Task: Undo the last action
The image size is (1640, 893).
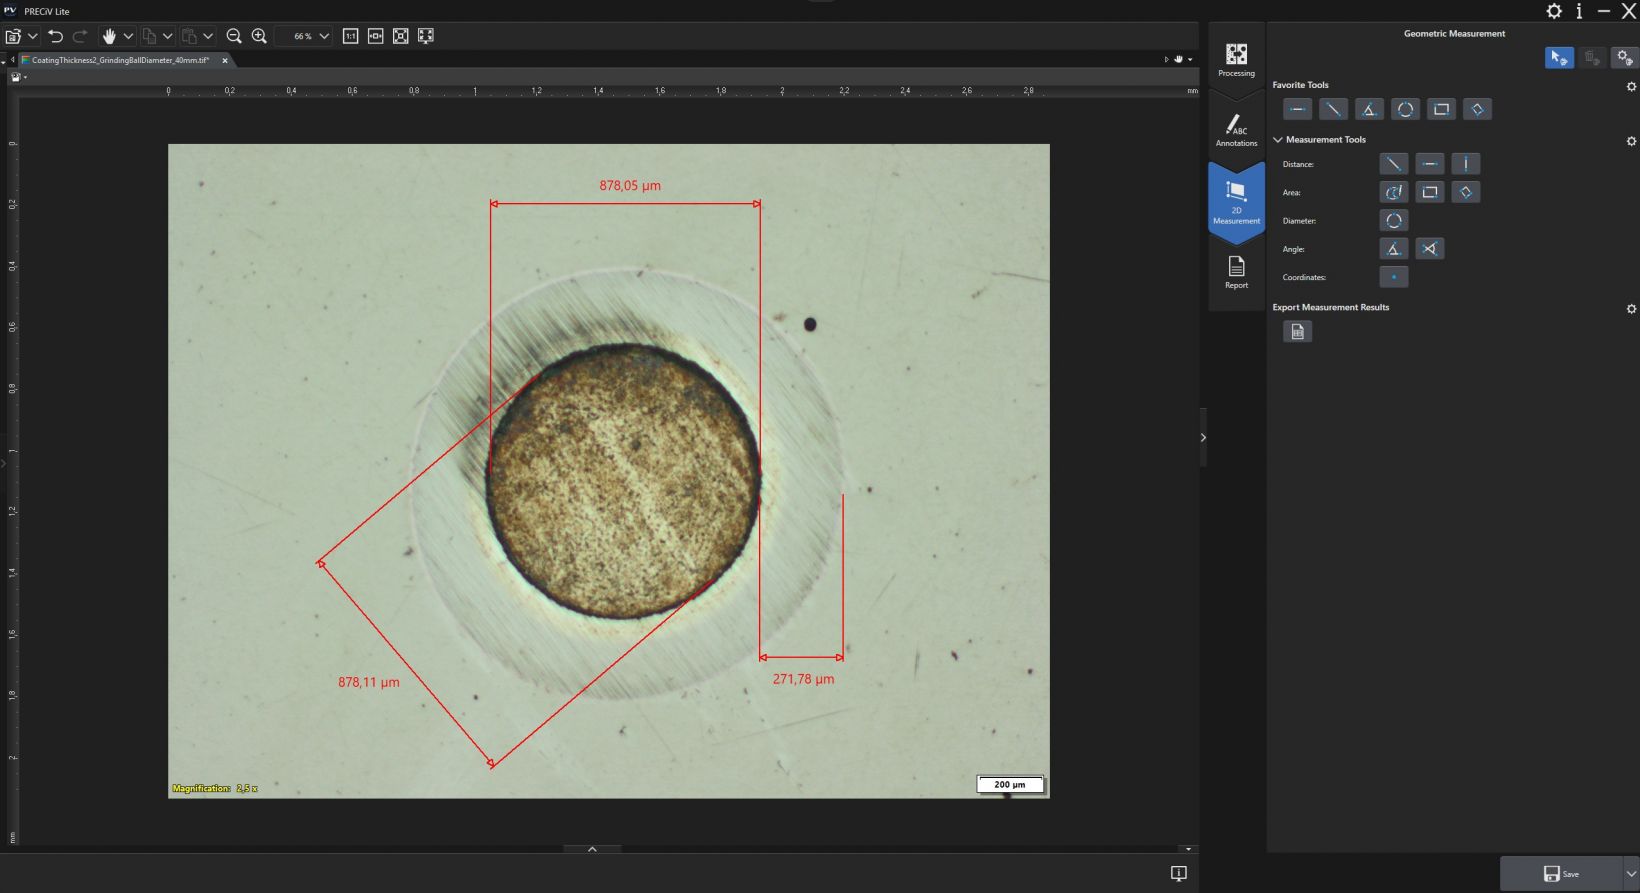Action: click(x=55, y=36)
